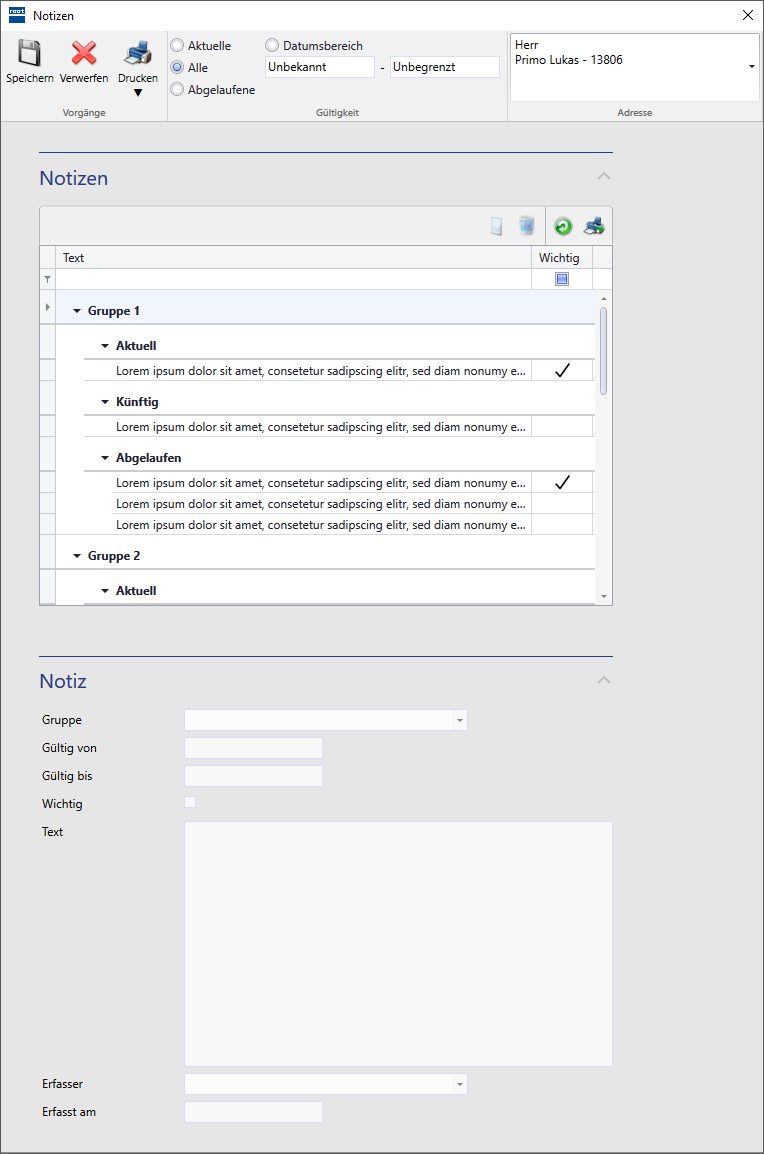
Task: Click the Unbegrenzt end date field
Action: click(x=445, y=67)
